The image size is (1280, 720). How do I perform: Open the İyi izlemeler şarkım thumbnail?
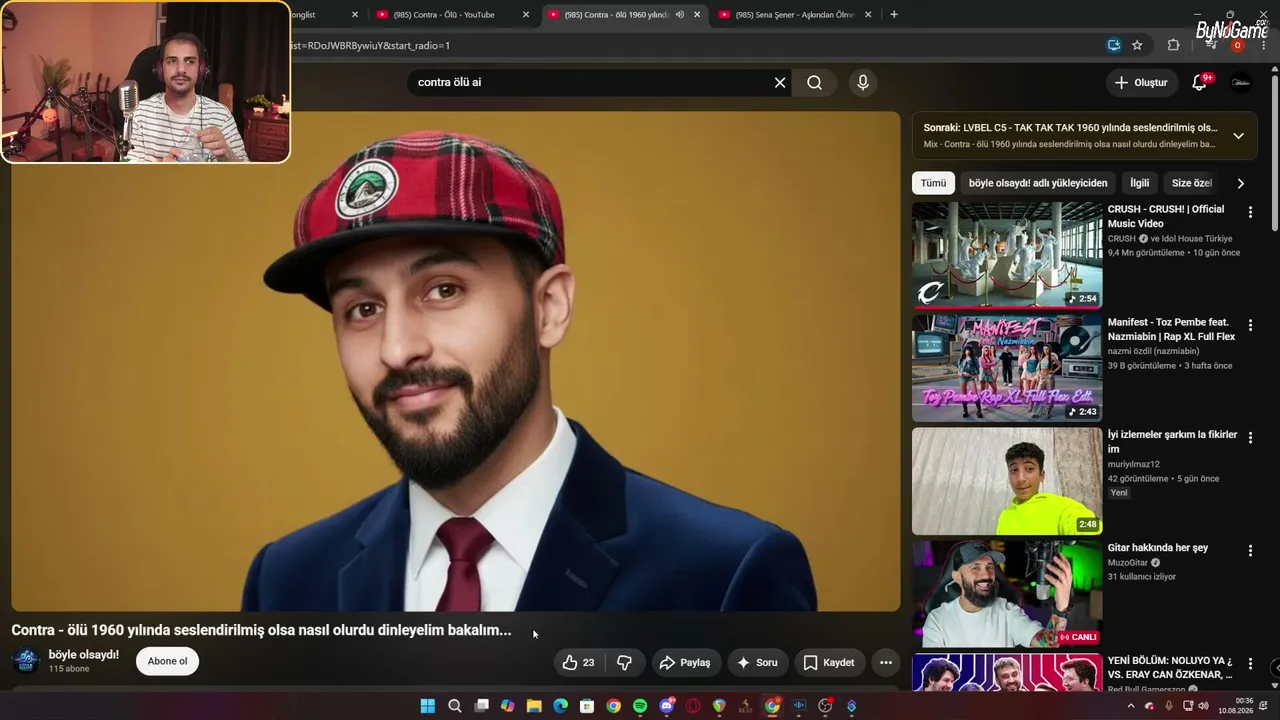pyautogui.click(x=1007, y=481)
